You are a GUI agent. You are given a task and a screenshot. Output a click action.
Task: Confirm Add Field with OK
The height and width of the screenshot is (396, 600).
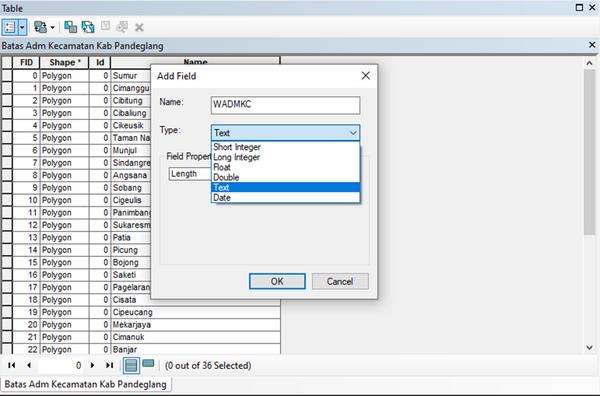(277, 281)
